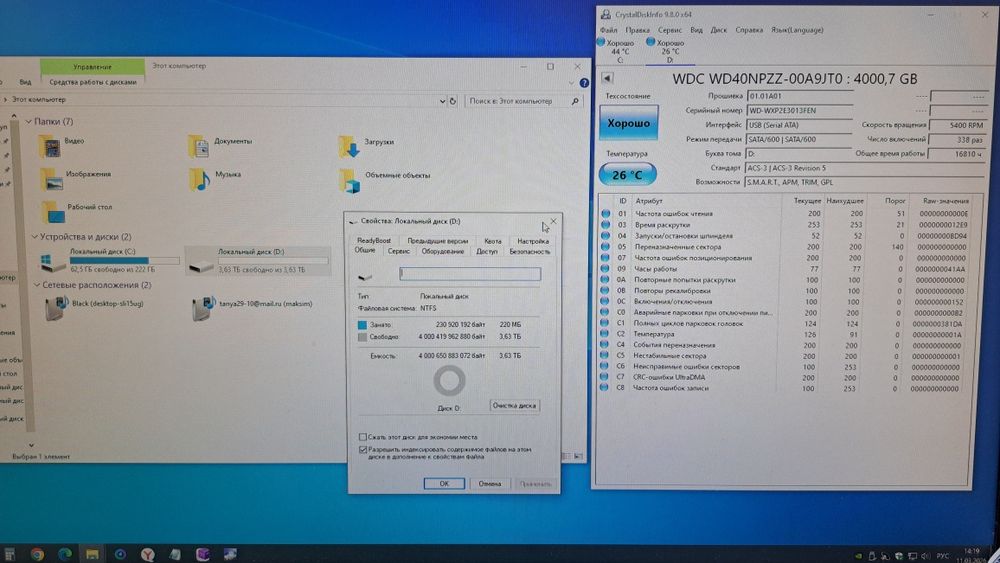Switch to Квота tab
Viewport: 1000px width, 563px height.
[x=492, y=241]
